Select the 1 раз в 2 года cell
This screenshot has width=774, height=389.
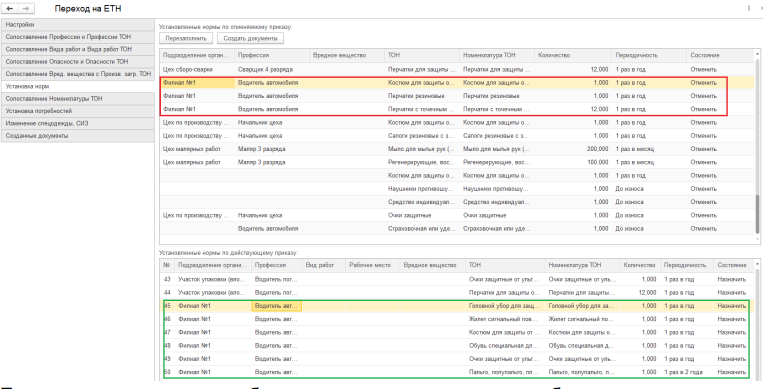coord(687,372)
